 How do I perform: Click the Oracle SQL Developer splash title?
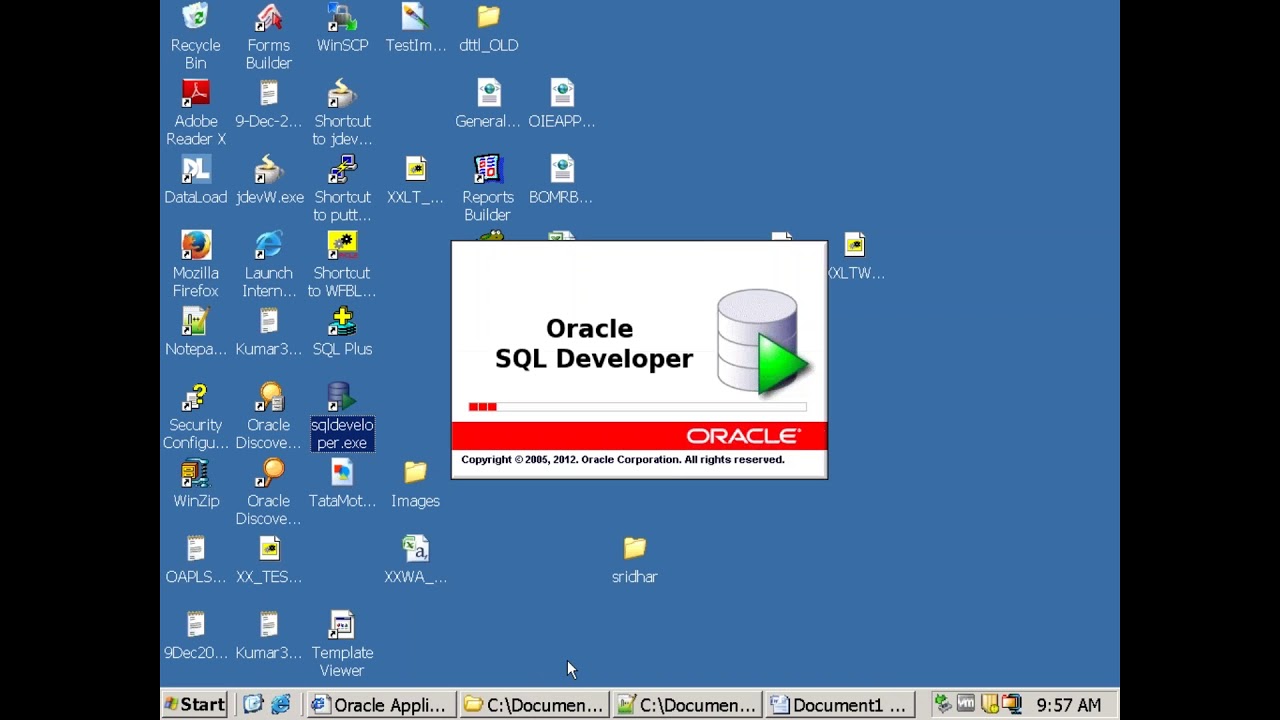click(x=594, y=344)
